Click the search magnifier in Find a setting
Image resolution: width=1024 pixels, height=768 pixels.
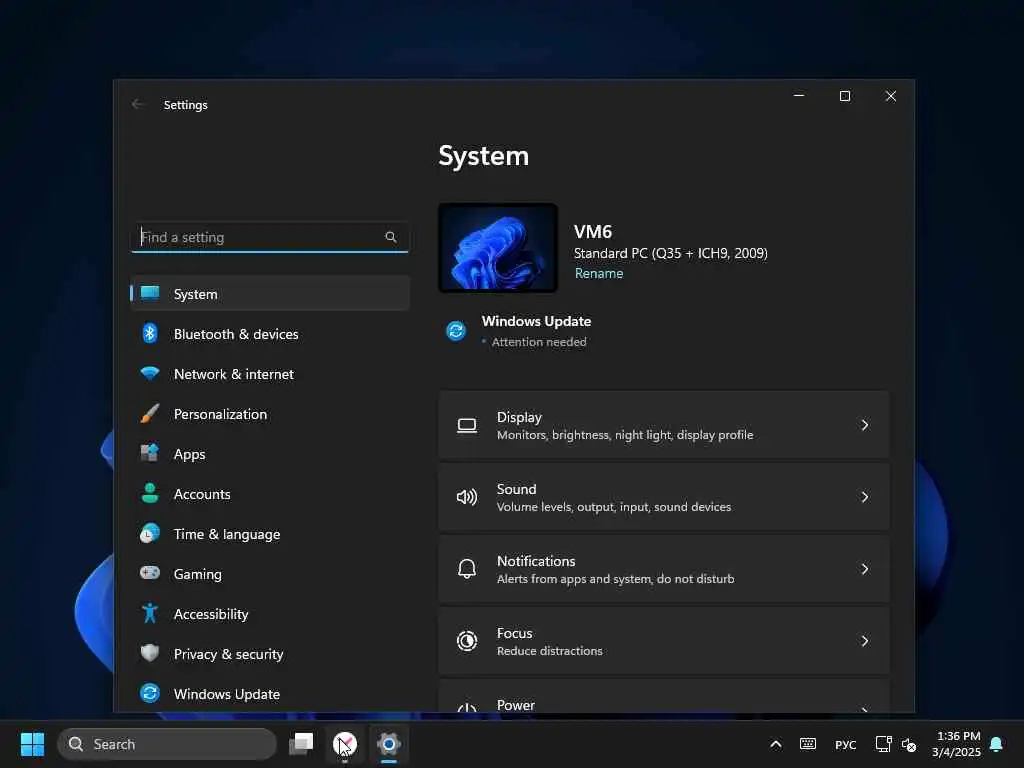click(391, 236)
